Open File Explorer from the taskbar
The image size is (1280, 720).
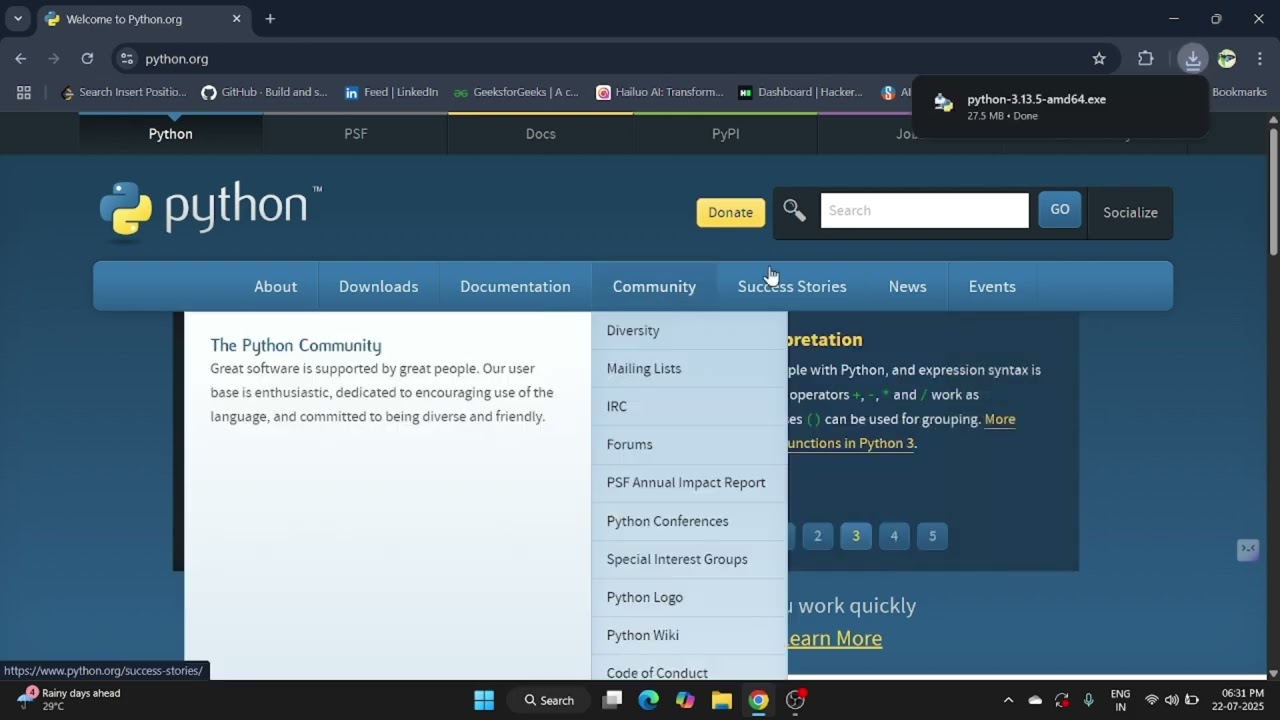pyautogui.click(x=722, y=700)
